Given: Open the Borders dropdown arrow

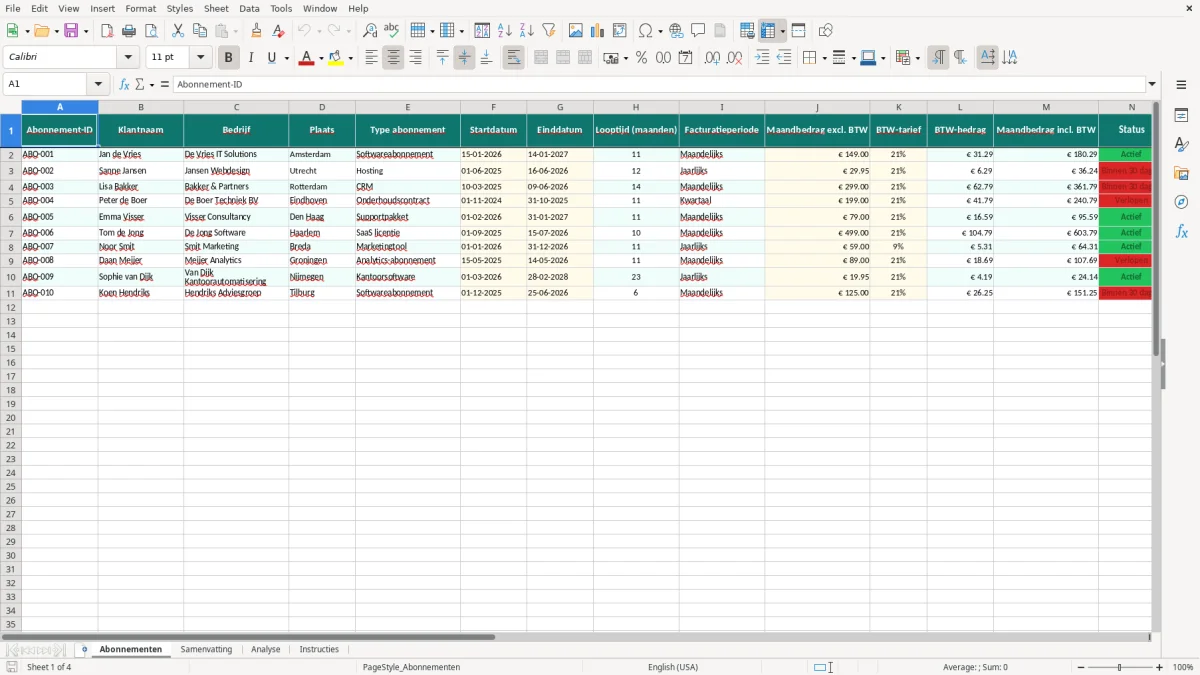Looking at the screenshot, I should pyautogui.click(x=824, y=58).
